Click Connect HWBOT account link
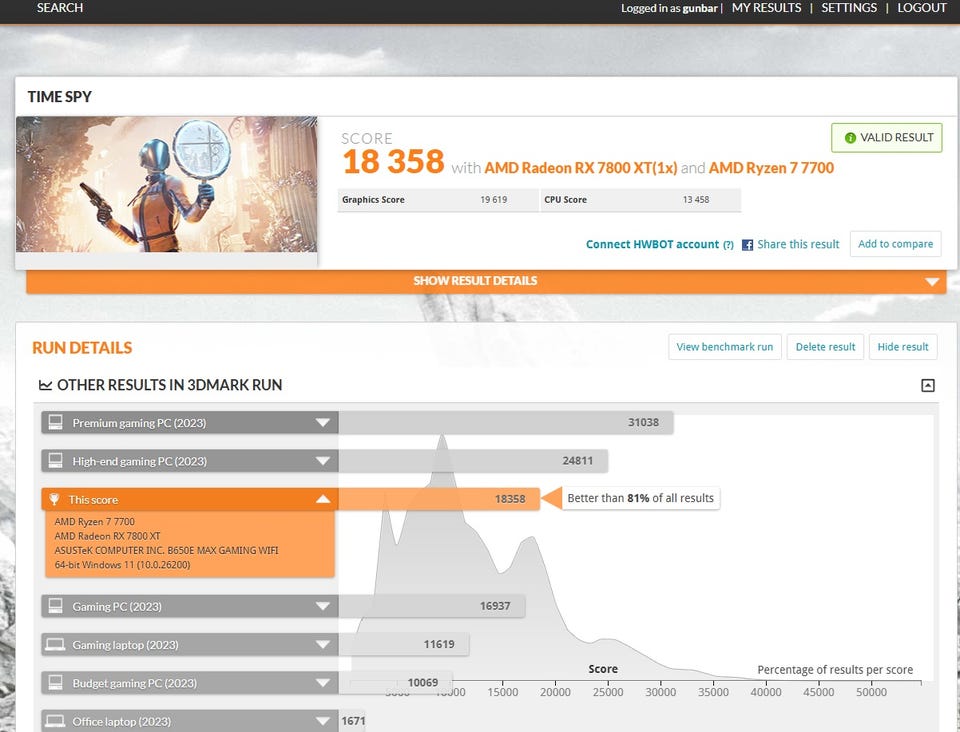This screenshot has height=732, width=960. click(652, 244)
